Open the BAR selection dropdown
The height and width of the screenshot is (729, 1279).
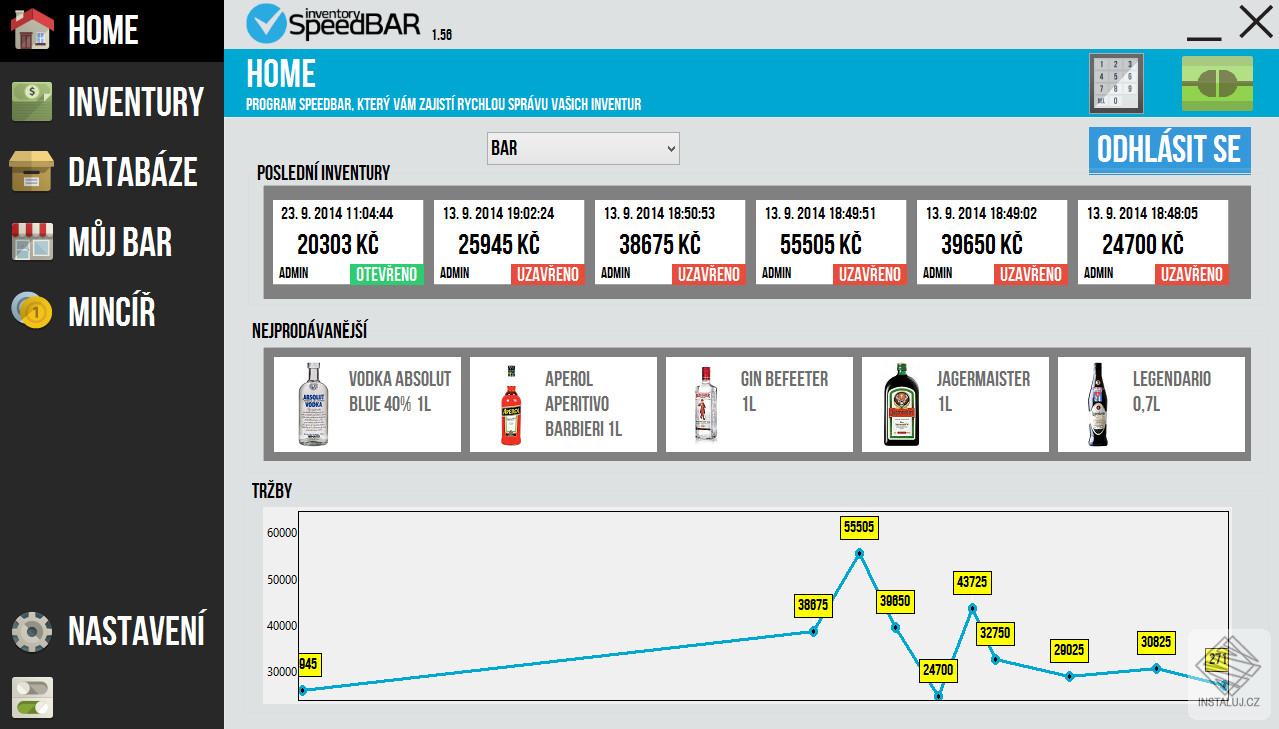[583, 147]
